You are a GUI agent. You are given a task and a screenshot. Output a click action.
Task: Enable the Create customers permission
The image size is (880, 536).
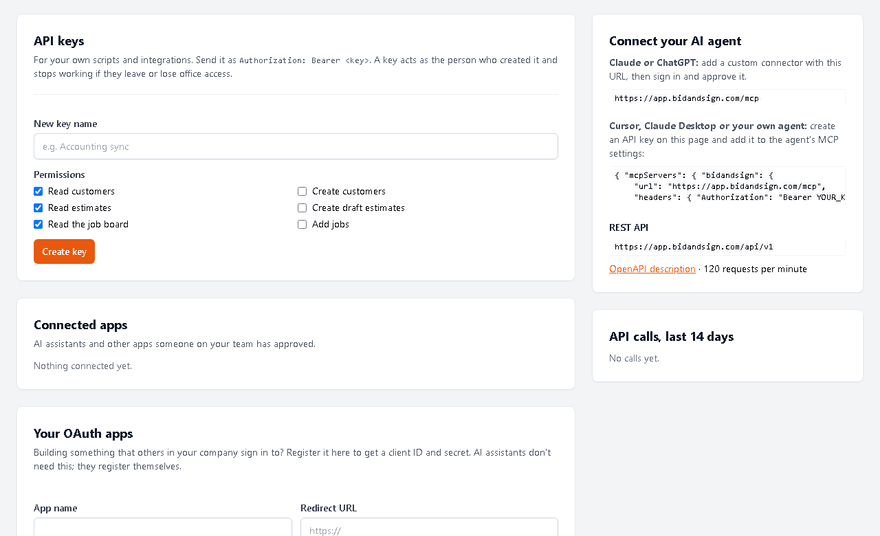[302, 191]
